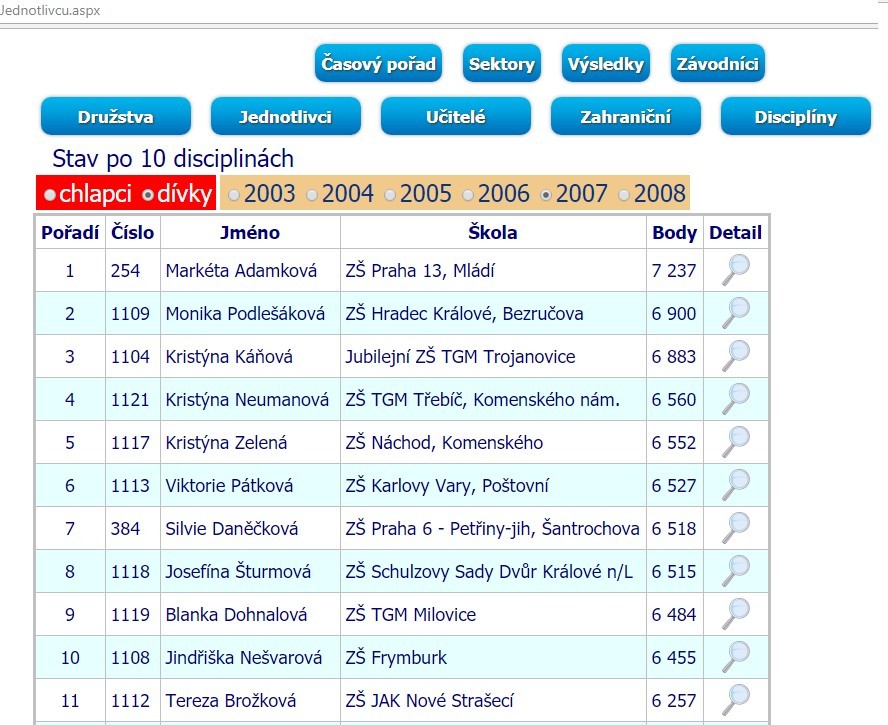Select name Kristýna Neumanová

pyautogui.click(x=247, y=400)
